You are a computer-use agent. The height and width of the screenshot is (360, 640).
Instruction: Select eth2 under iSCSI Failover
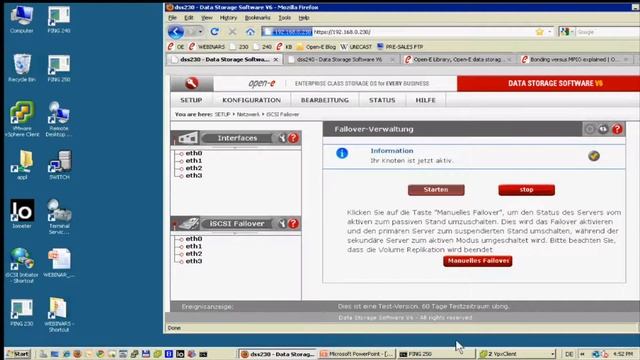point(194,254)
